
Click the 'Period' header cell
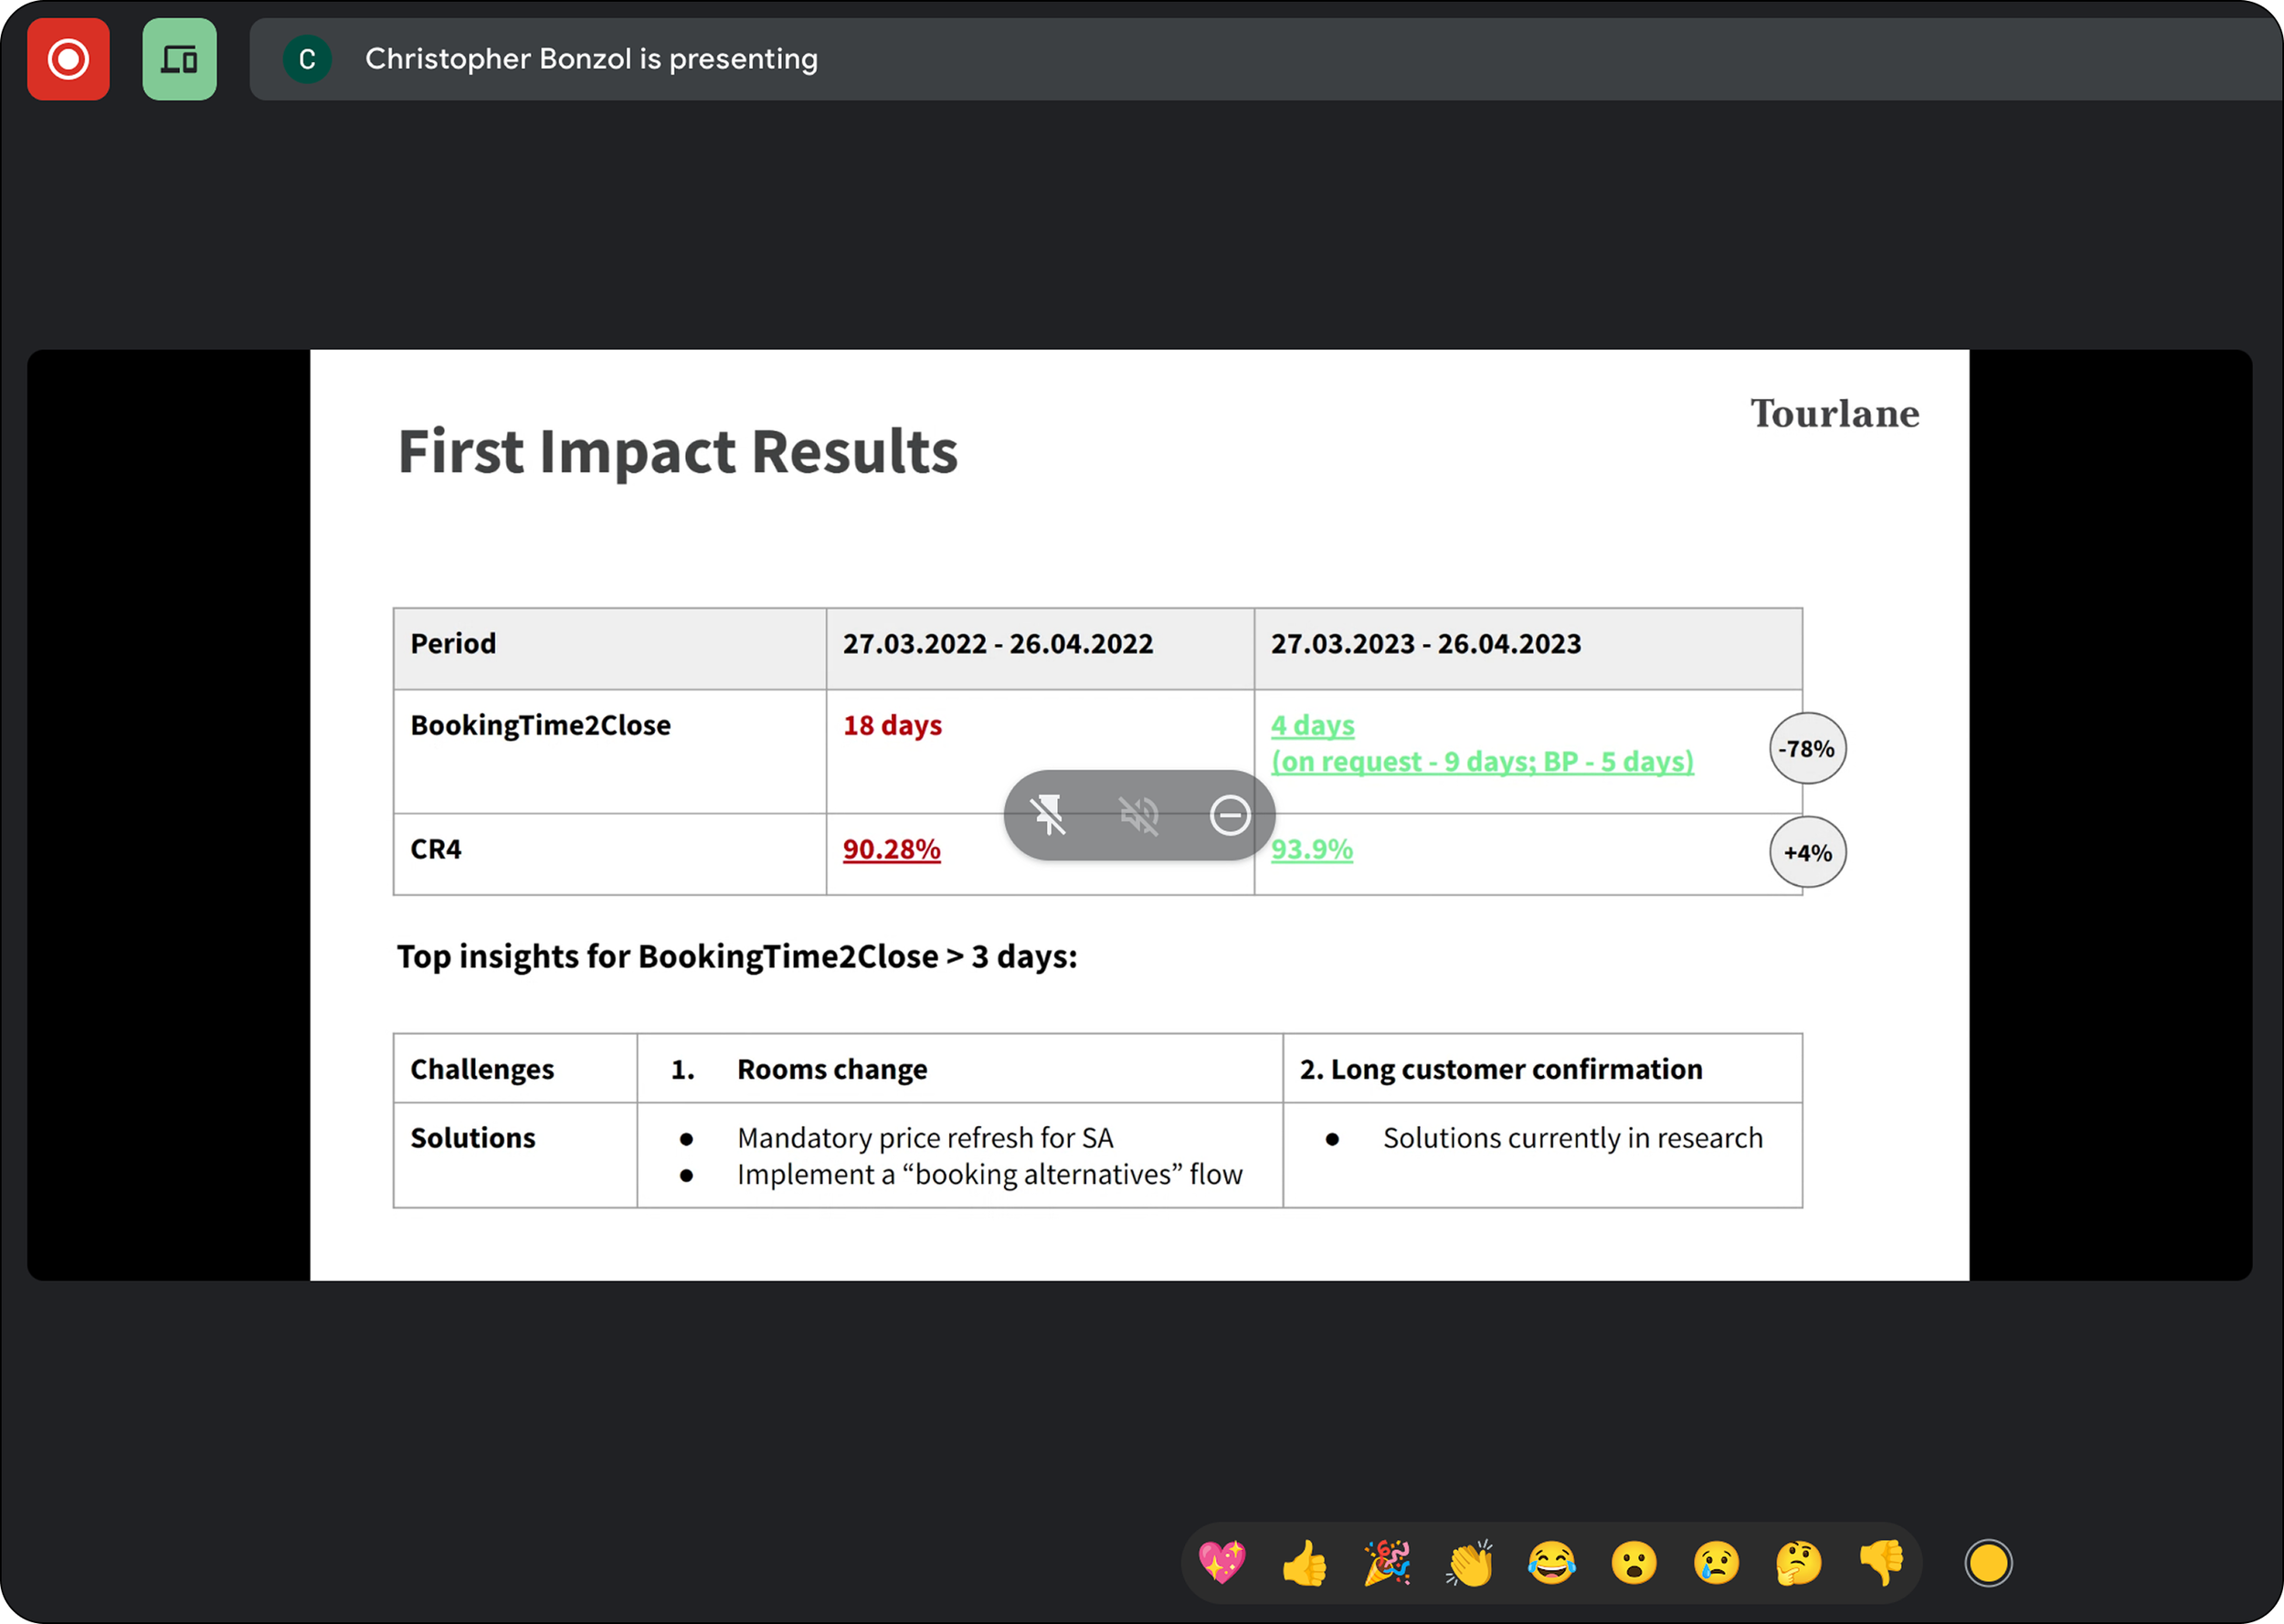tap(610, 648)
